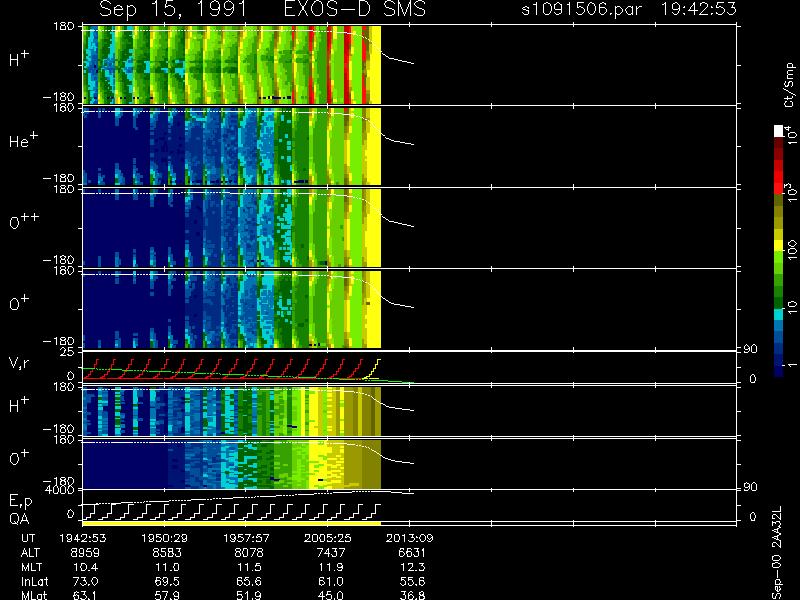Click the date title "Sep 15, 1991"

click(x=173, y=9)
